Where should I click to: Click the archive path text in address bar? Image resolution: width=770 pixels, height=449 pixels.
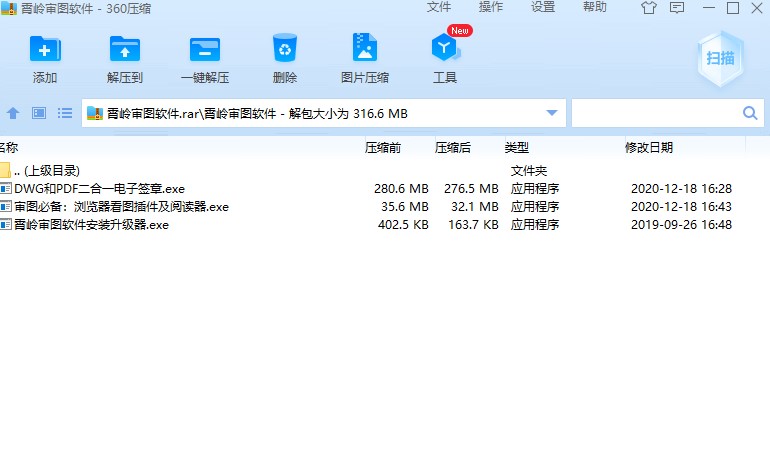[x=257, y=113]
